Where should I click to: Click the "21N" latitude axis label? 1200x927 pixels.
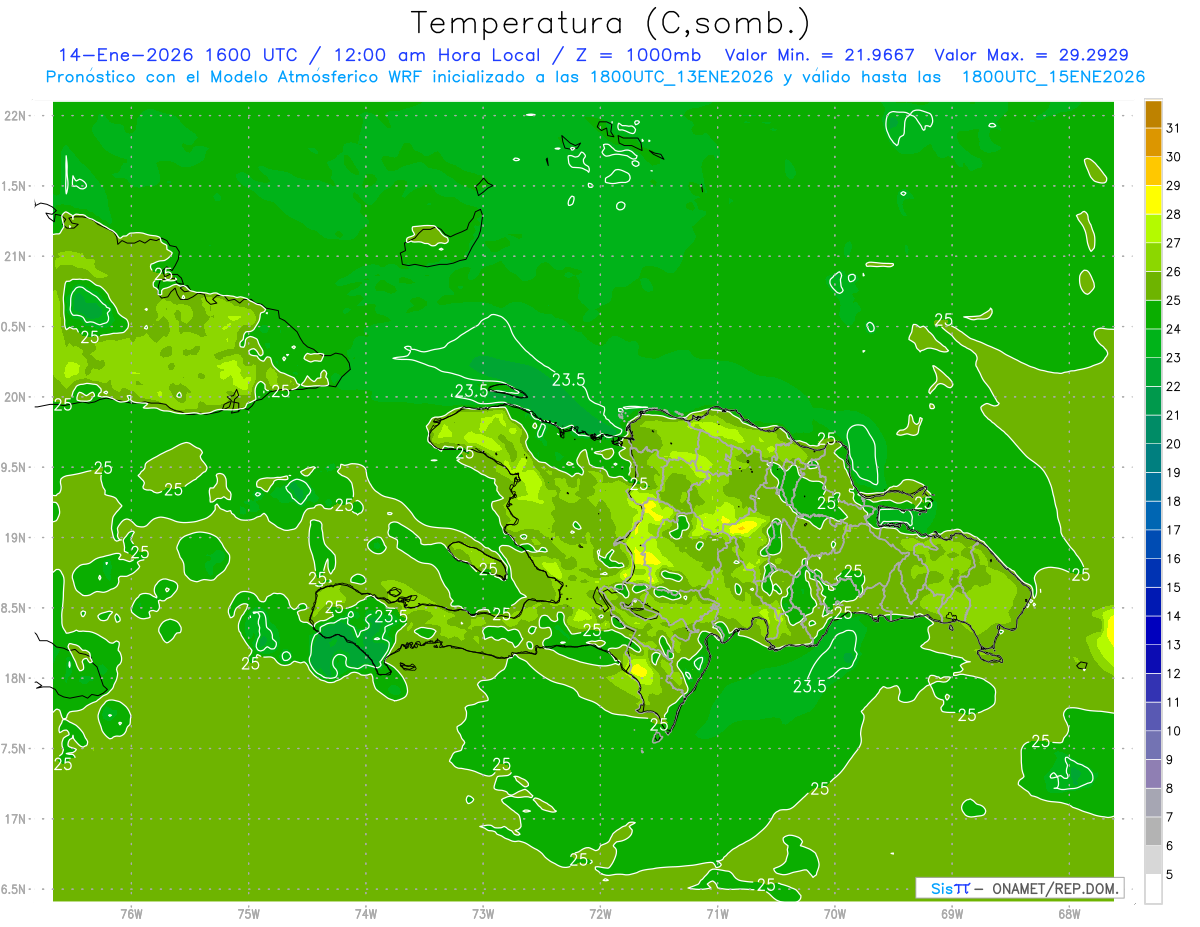click(x=17, y=256)
